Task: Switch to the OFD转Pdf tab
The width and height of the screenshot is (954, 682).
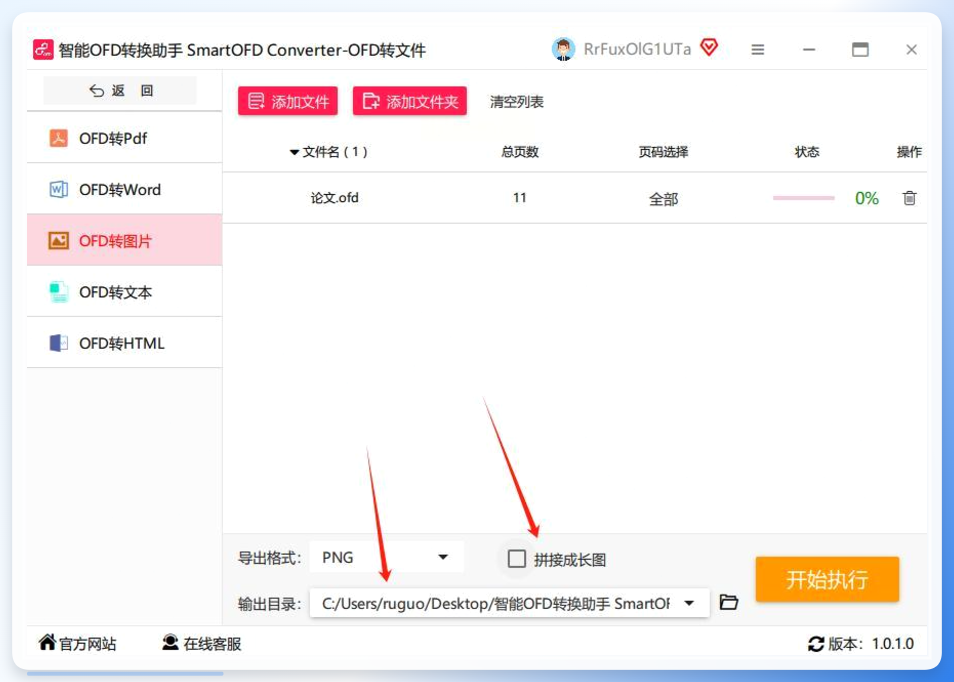Action: 125,138
